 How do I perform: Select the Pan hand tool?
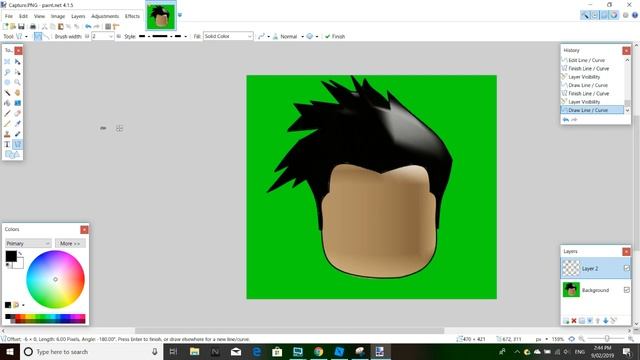point(18,93)
